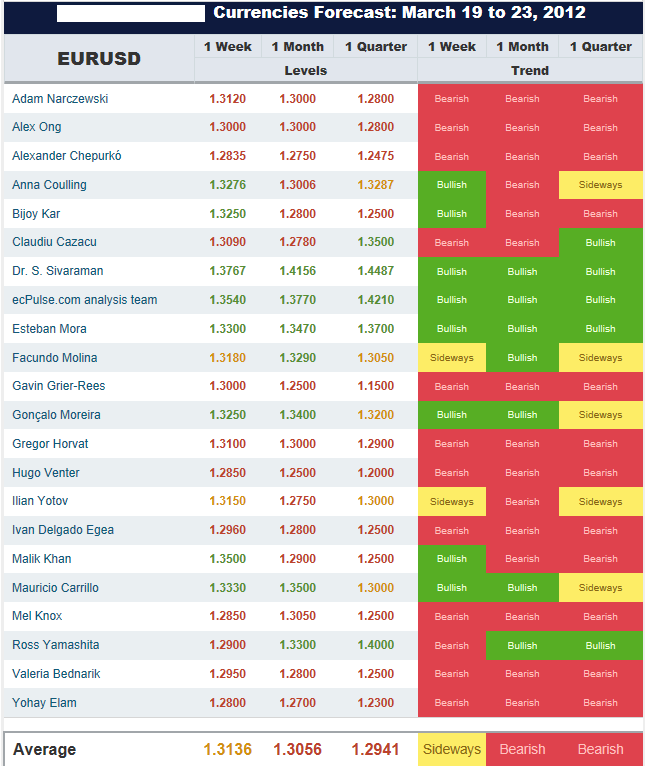Open the Ivan Delgado Egea entry
645x766 pixels.
(x=63, y=530)
